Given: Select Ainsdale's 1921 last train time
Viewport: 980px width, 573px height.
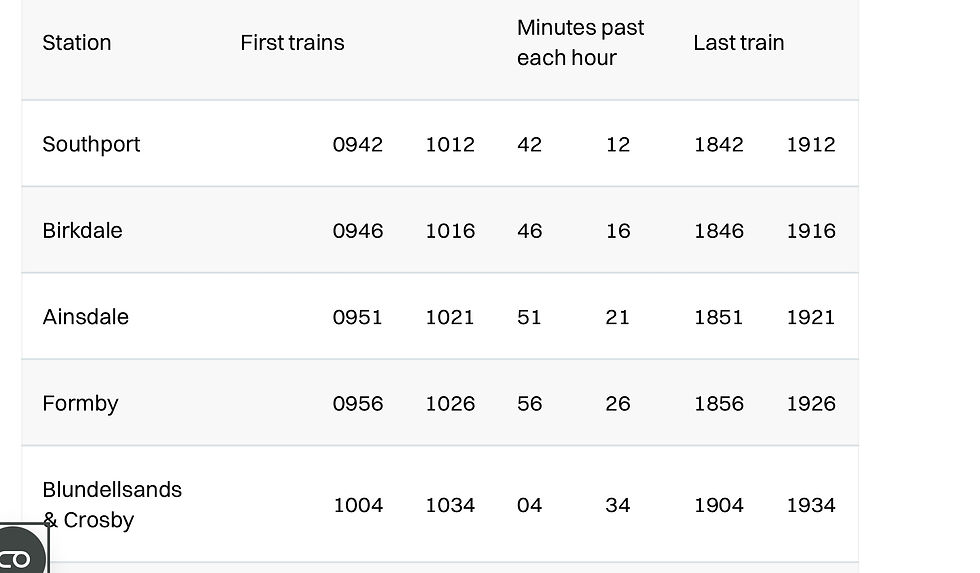Looking at the screenshot, I should (x=810, y=317).
